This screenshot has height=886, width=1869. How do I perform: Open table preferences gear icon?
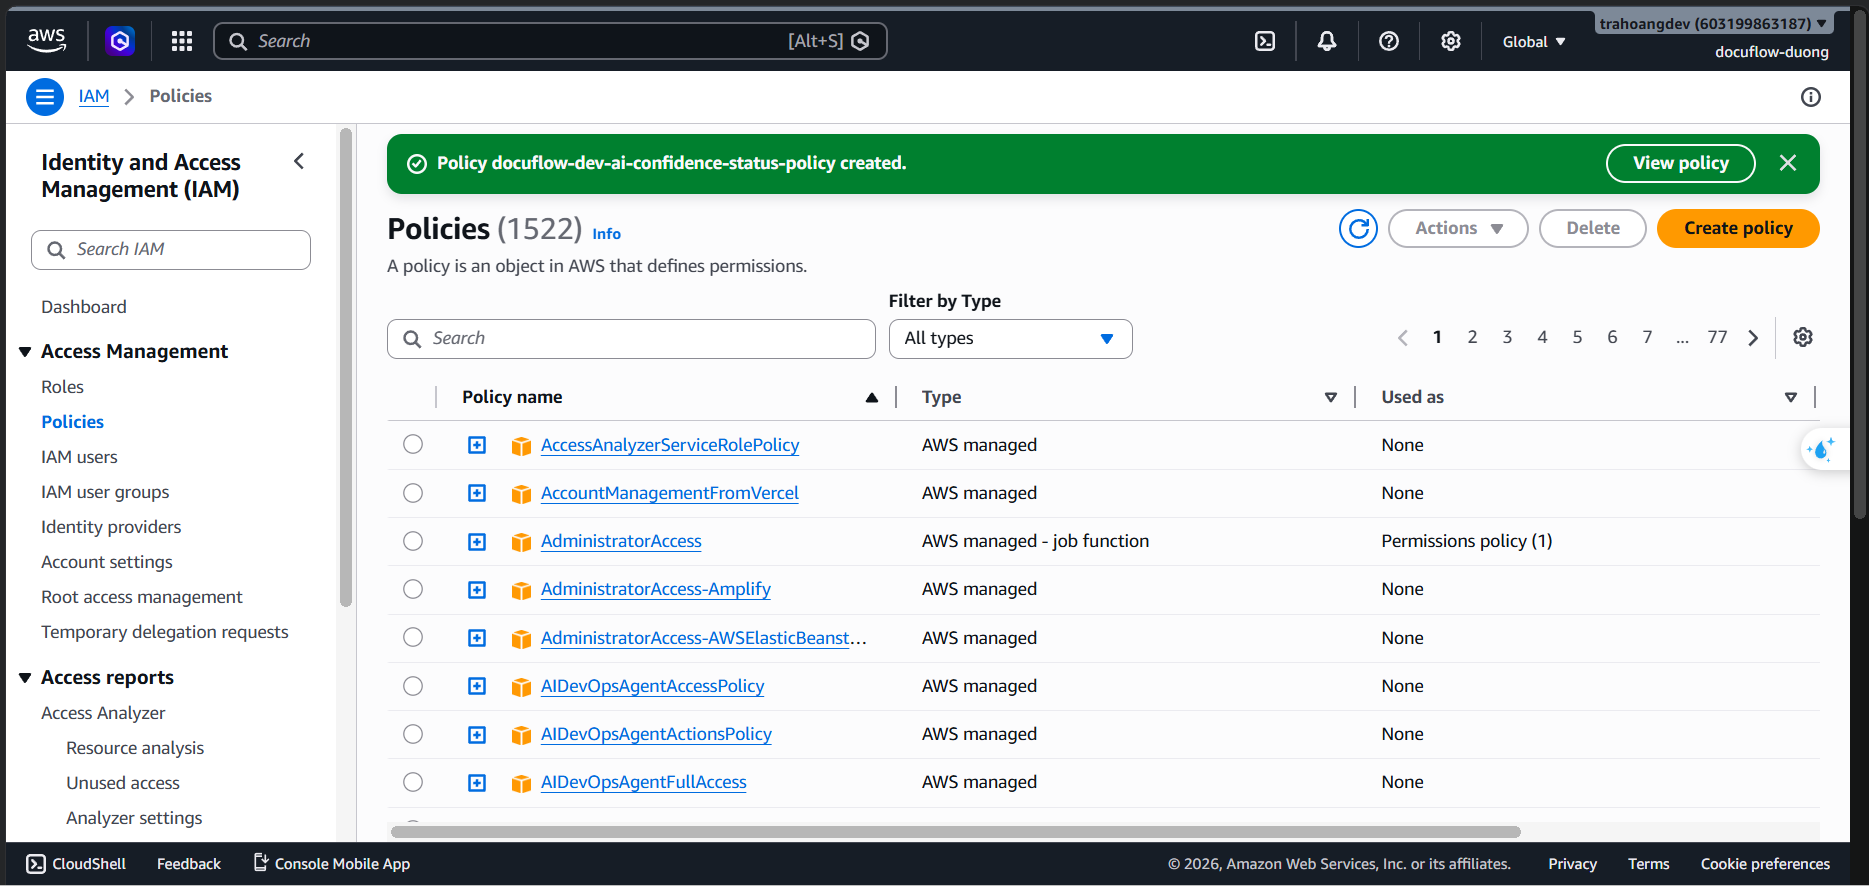(x=1803, y=337)
